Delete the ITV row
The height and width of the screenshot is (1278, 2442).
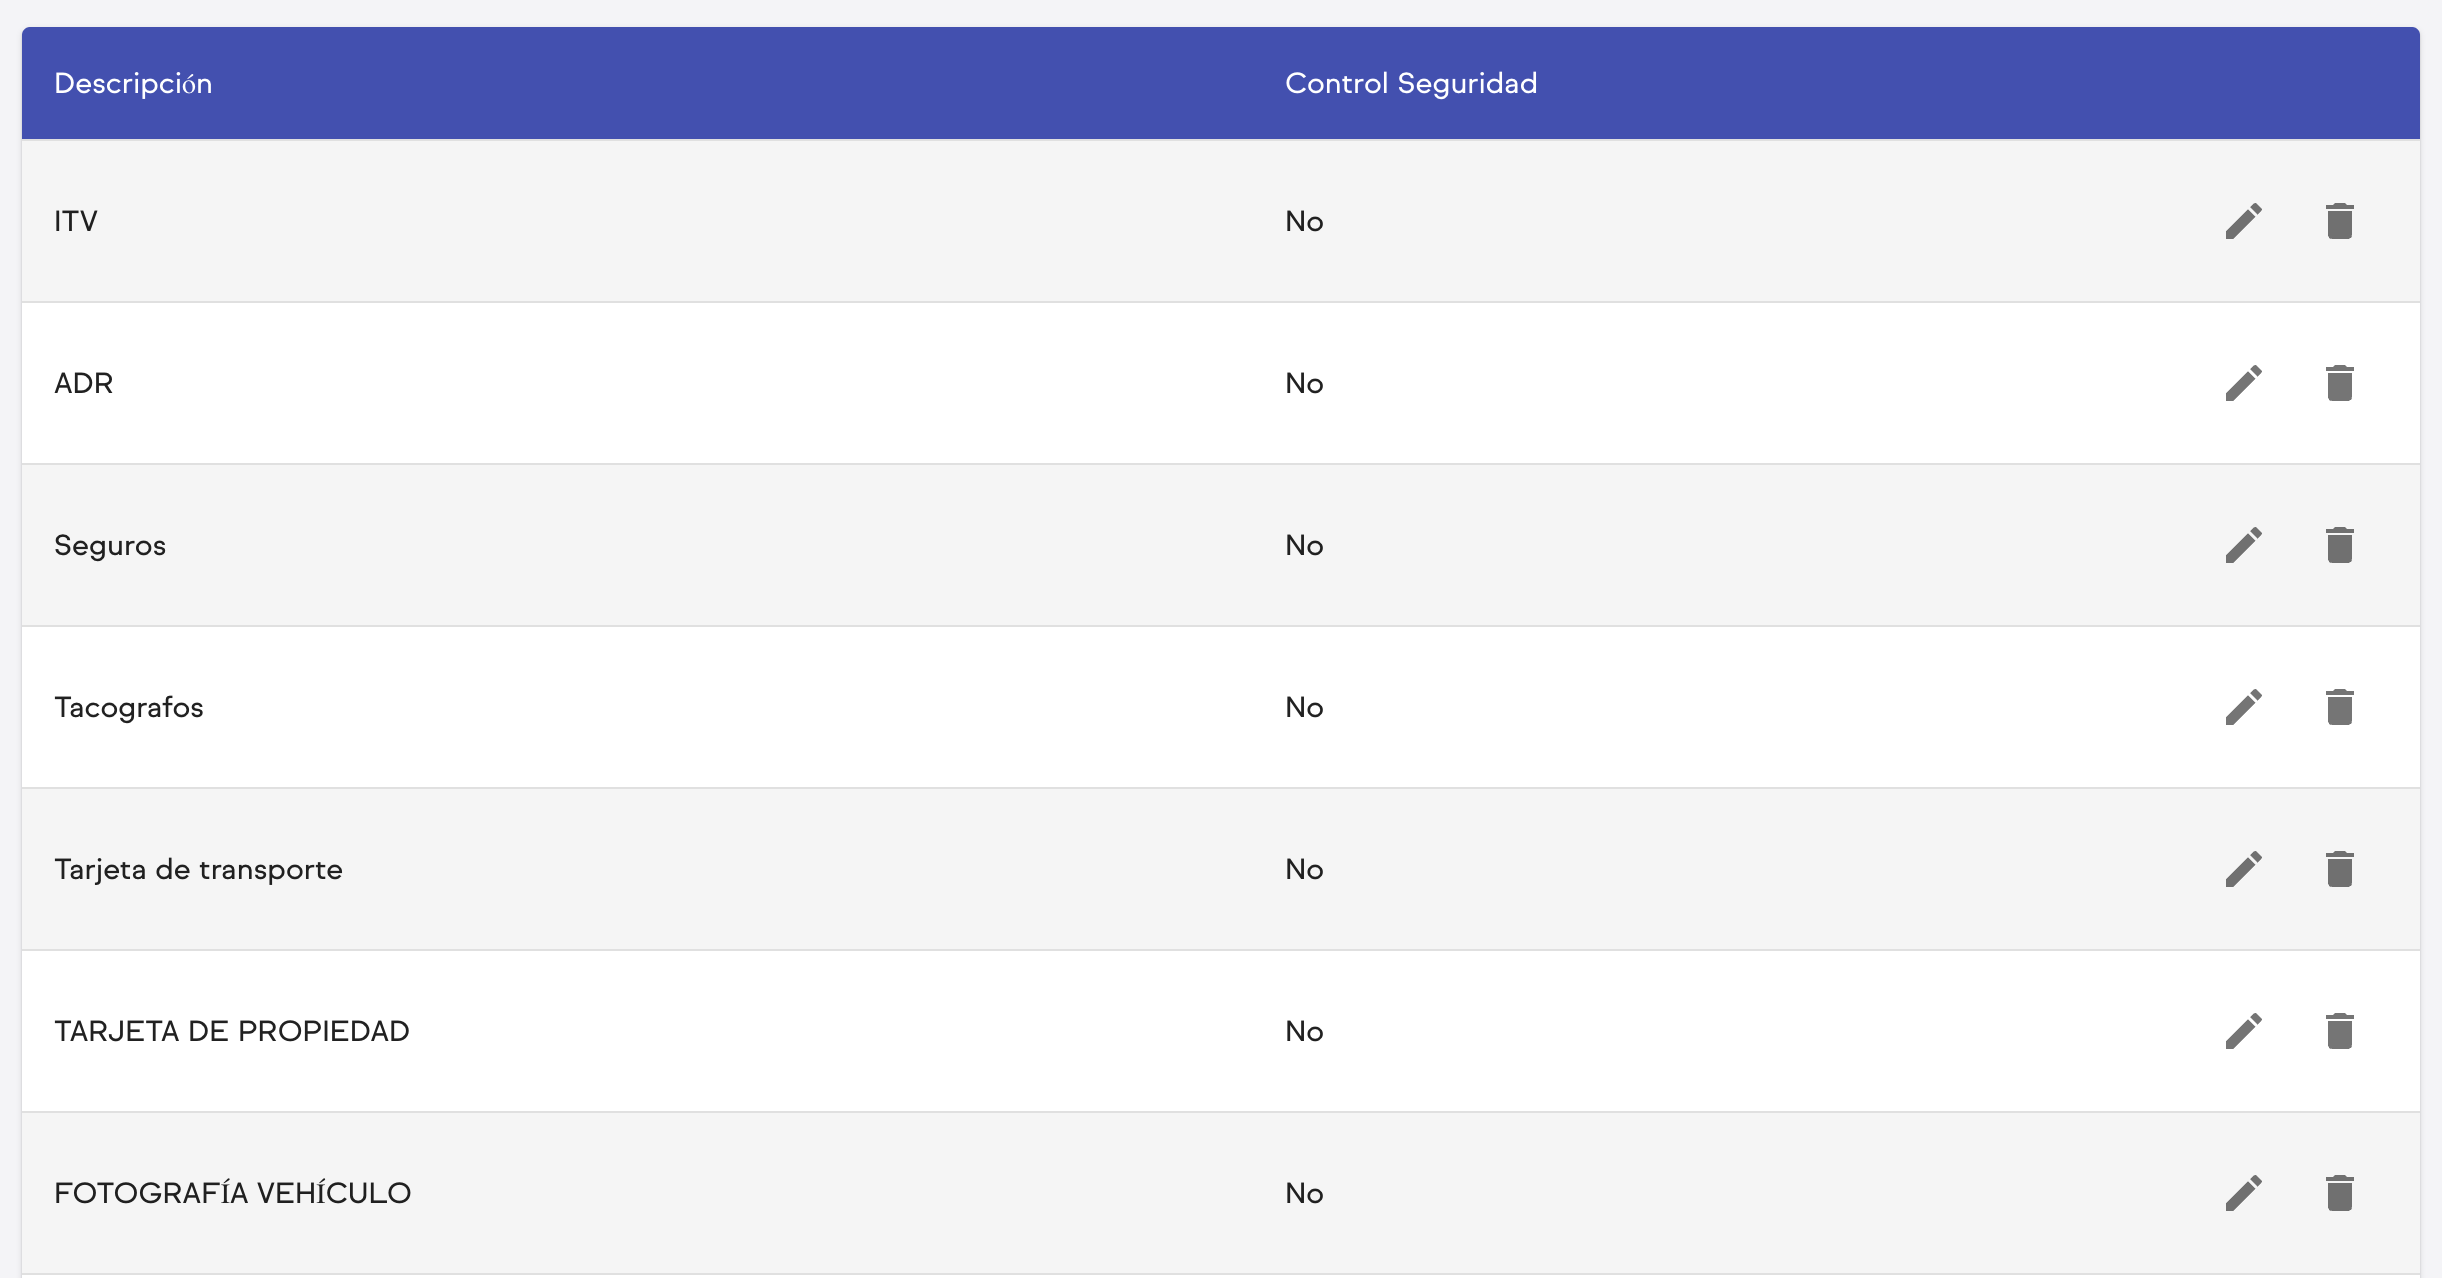[x=2339, y=221]
